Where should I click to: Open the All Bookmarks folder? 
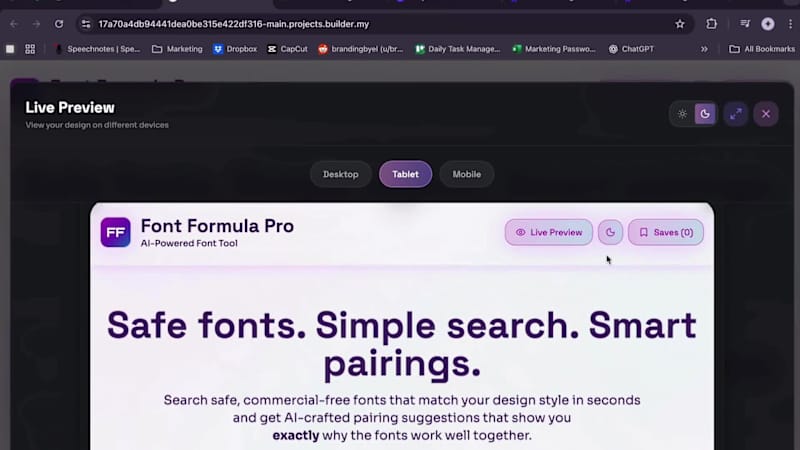pyautogui.click(x=762, y=49)
